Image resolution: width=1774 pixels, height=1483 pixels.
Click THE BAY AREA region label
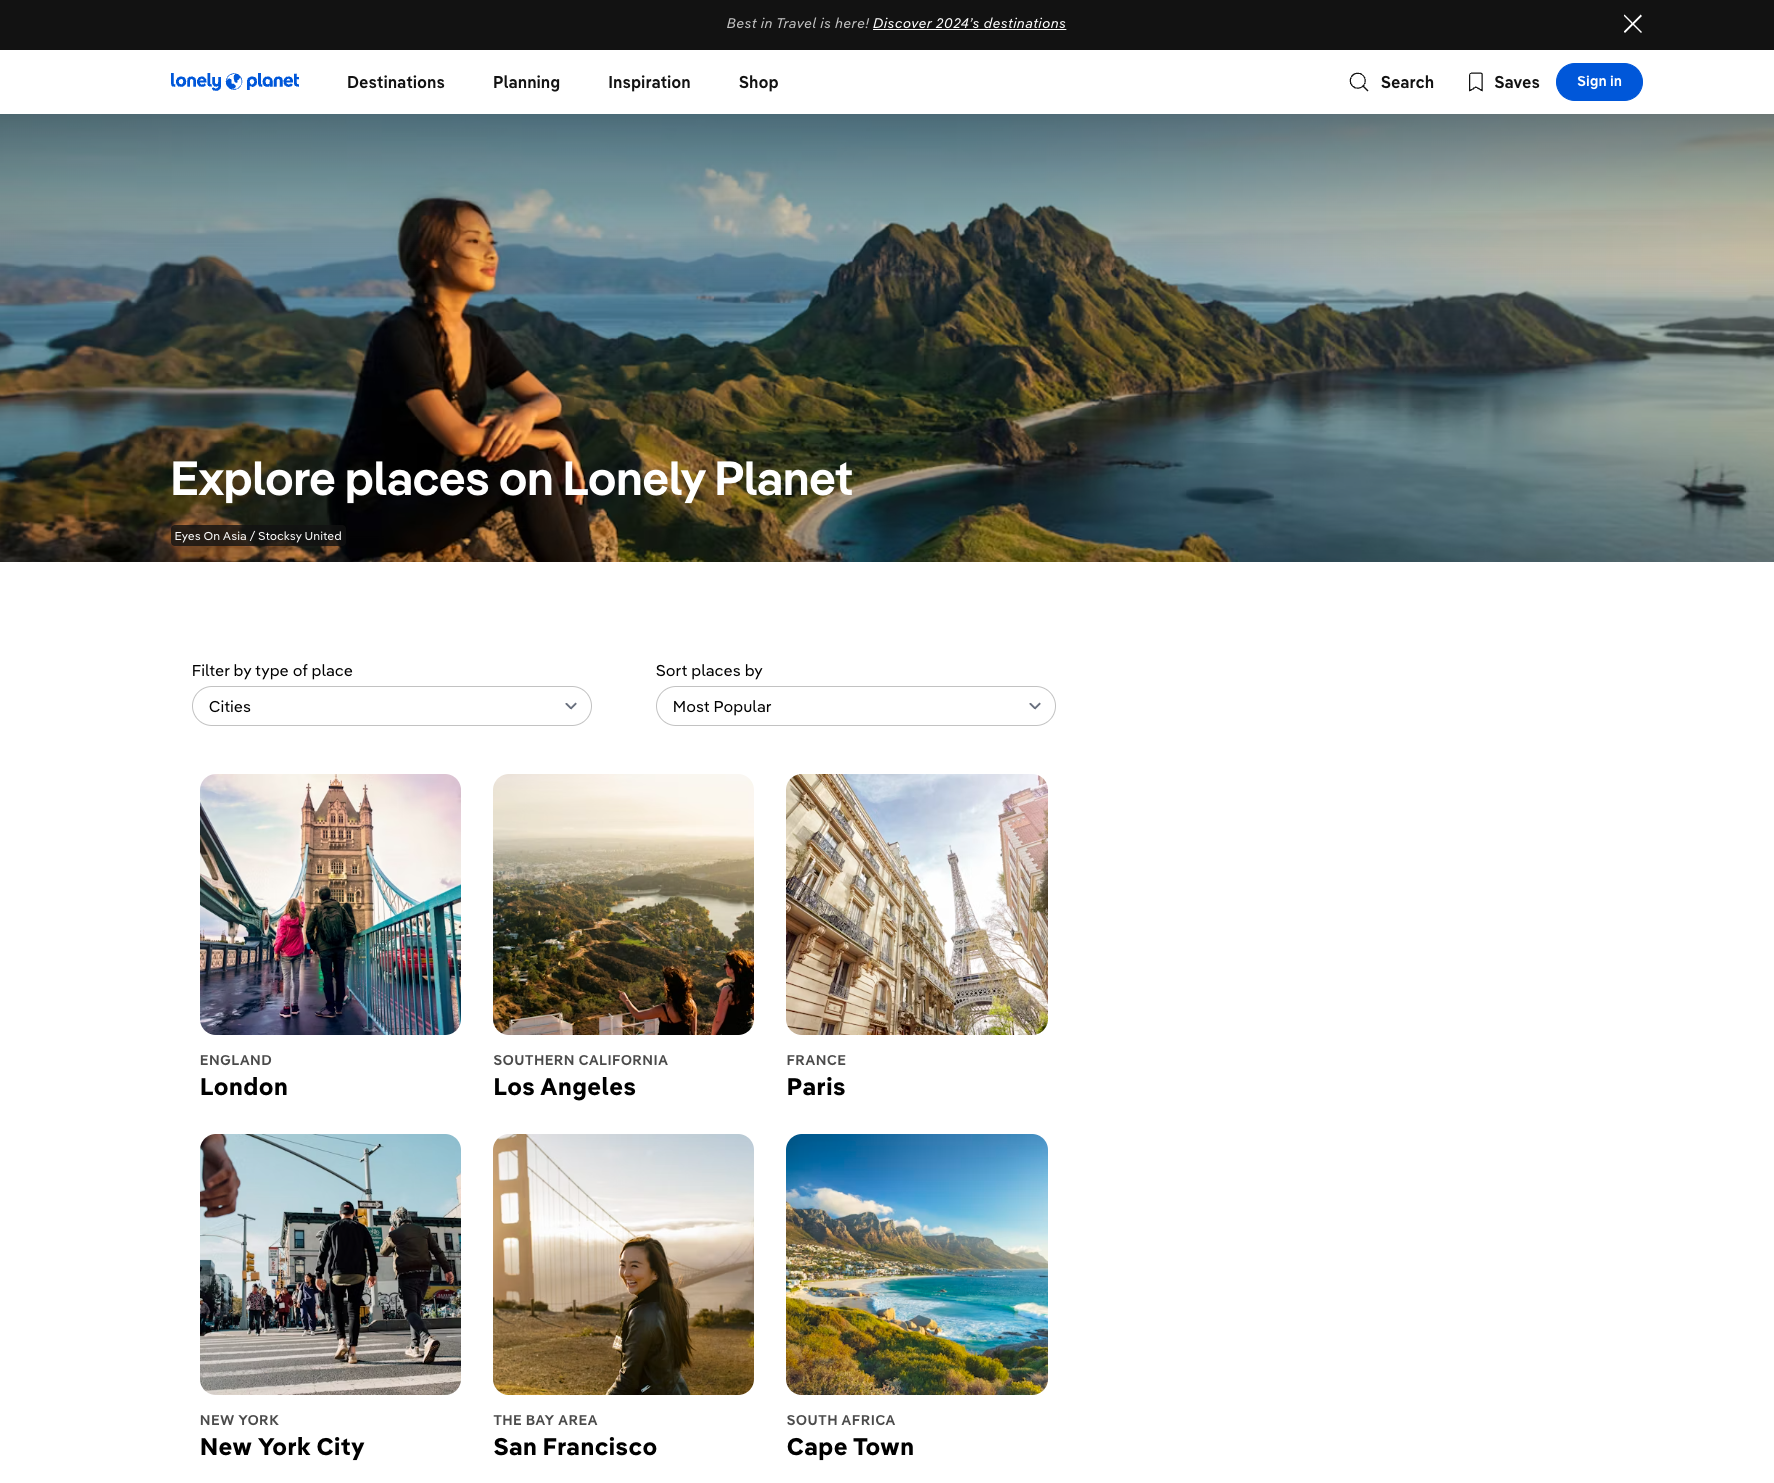coord(545,1420)
